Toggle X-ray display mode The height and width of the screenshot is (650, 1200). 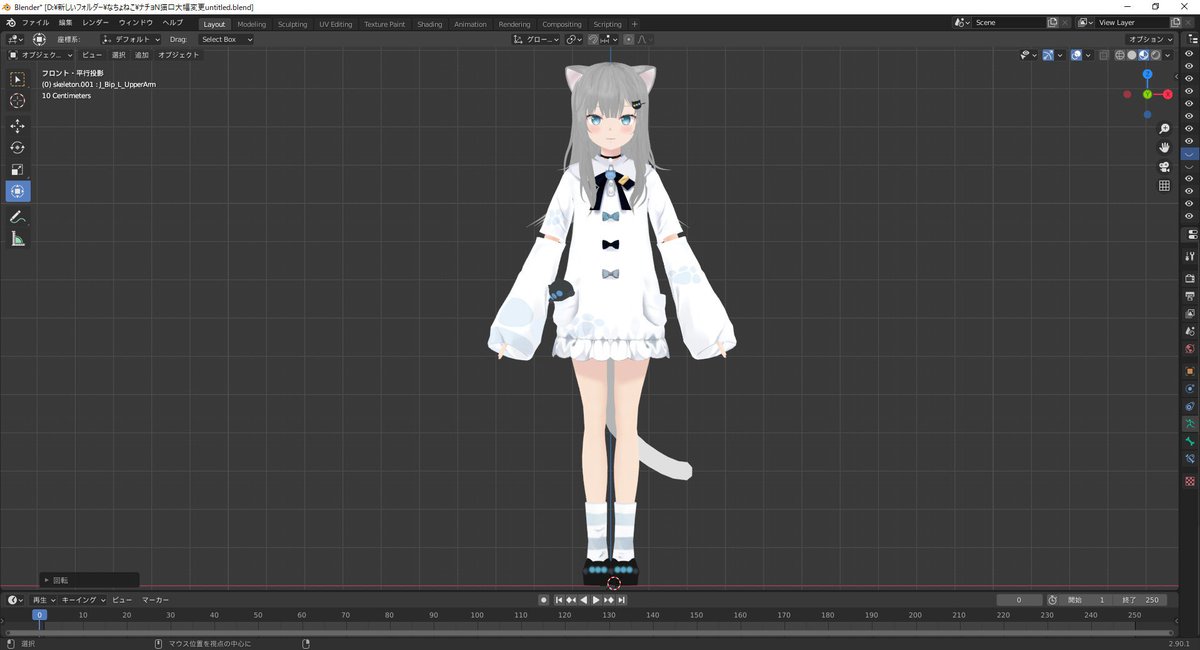pos(1104,55)
